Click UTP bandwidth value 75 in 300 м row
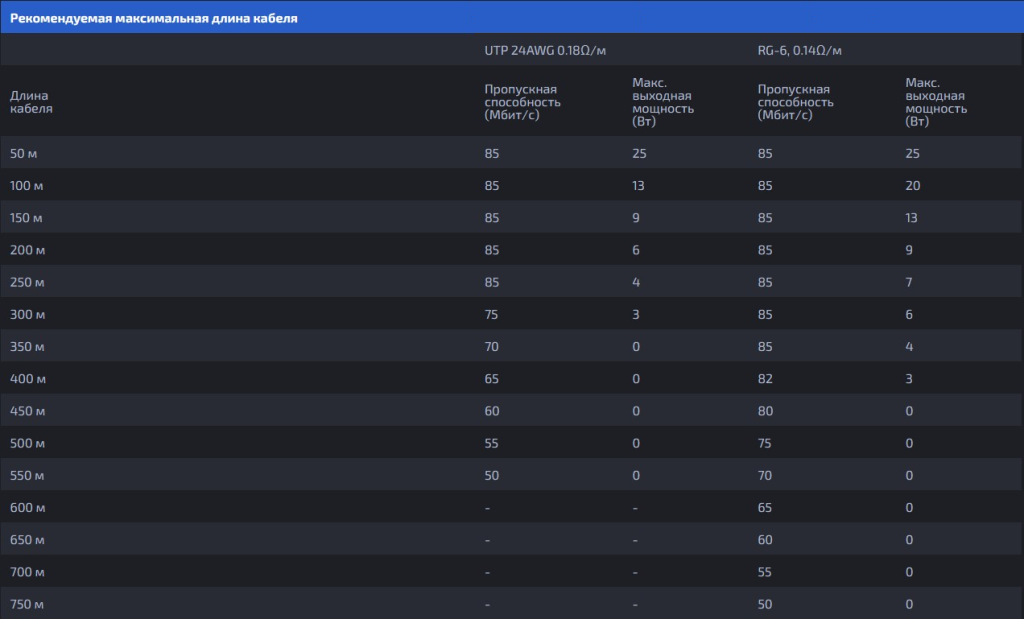 click(491, 315)
